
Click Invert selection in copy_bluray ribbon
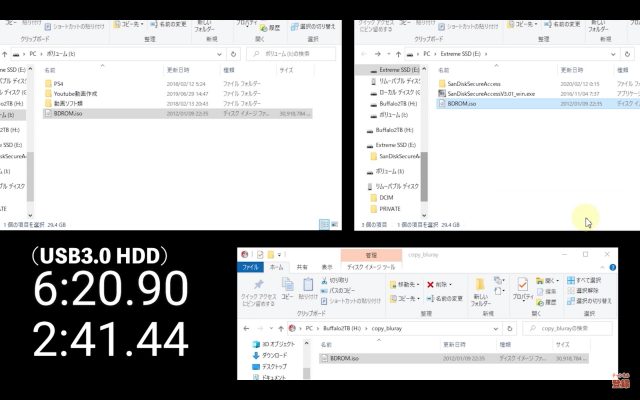point(589,301)
